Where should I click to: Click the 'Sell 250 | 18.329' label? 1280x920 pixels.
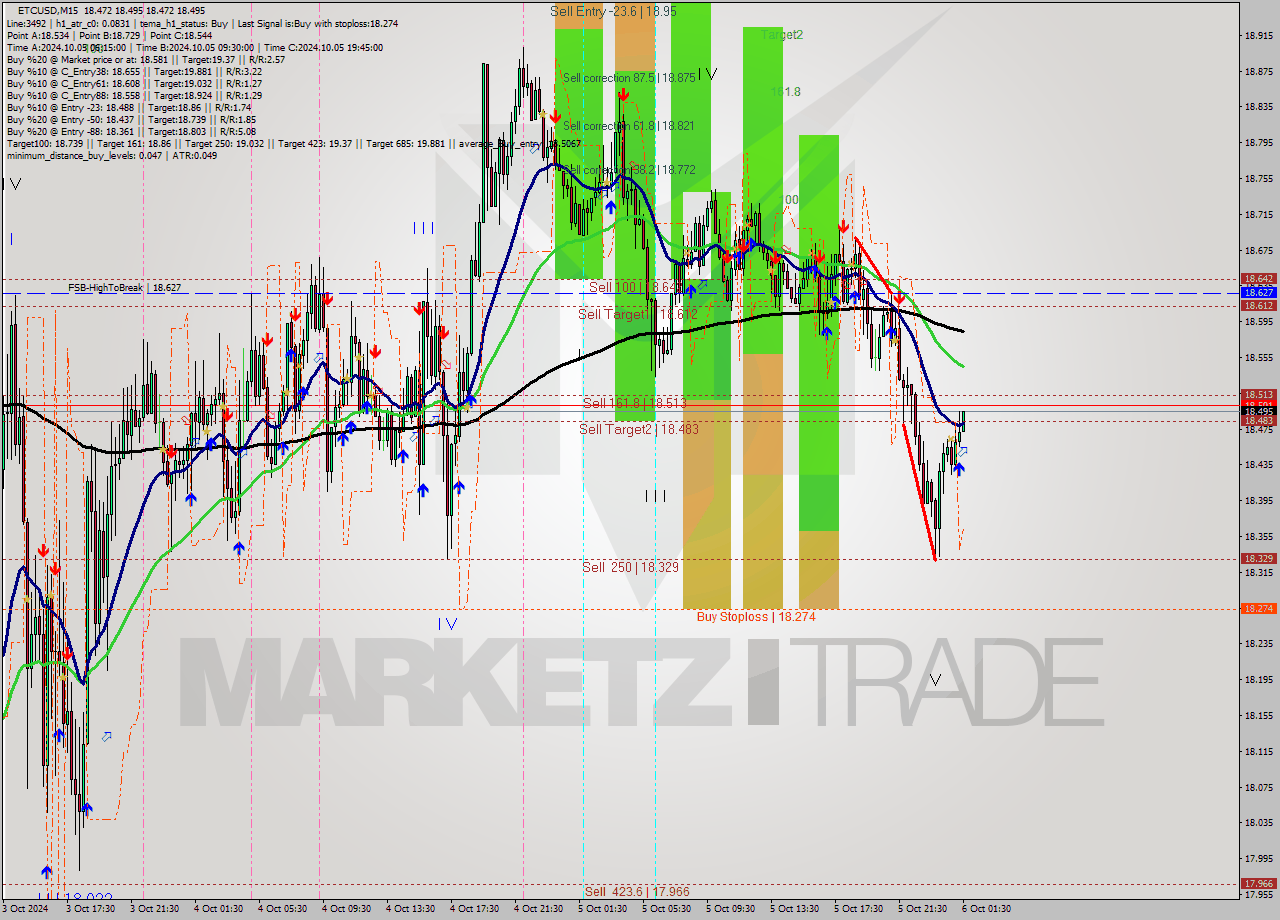pos(630,567)
